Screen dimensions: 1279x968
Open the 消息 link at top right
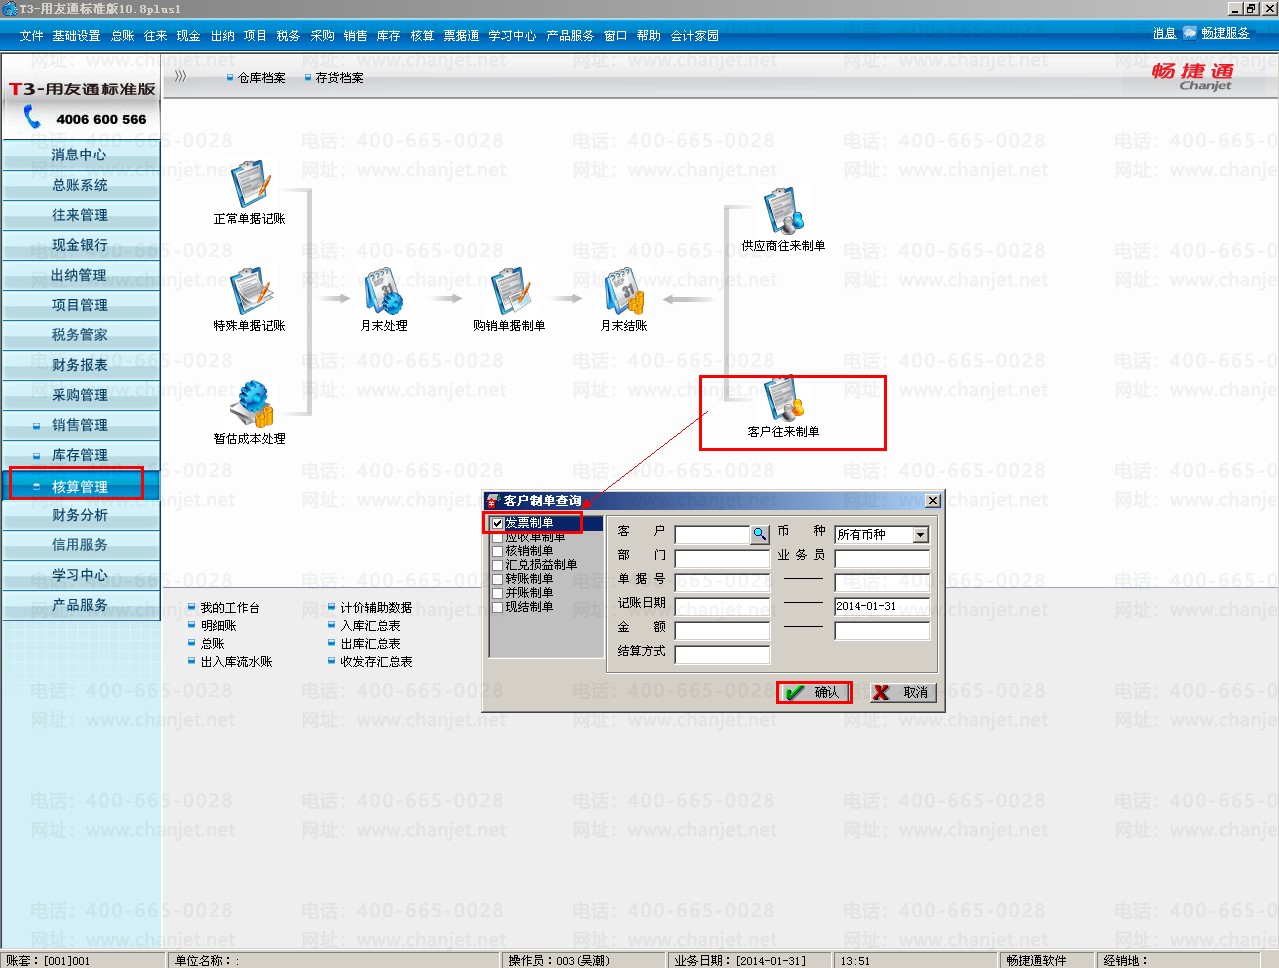click(x=1164, y=33)
